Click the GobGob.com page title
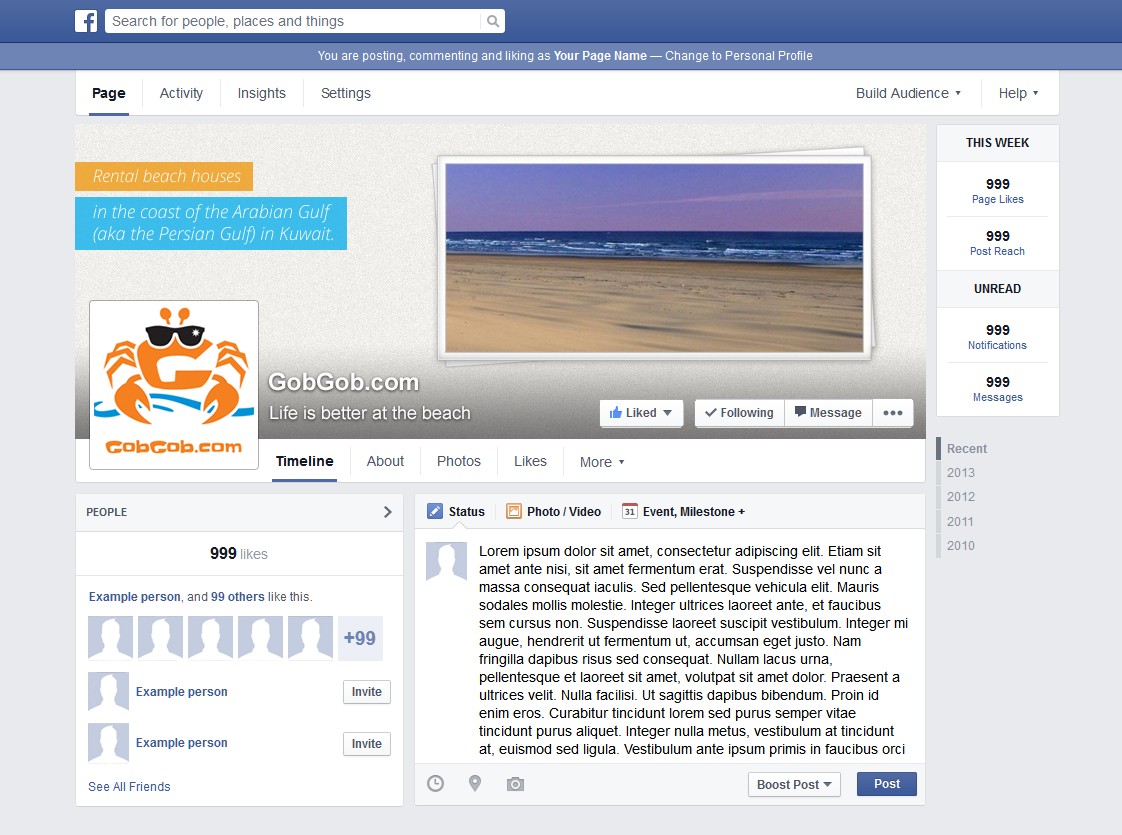The height and width of the screenshot is (835, 1122). 343,382
